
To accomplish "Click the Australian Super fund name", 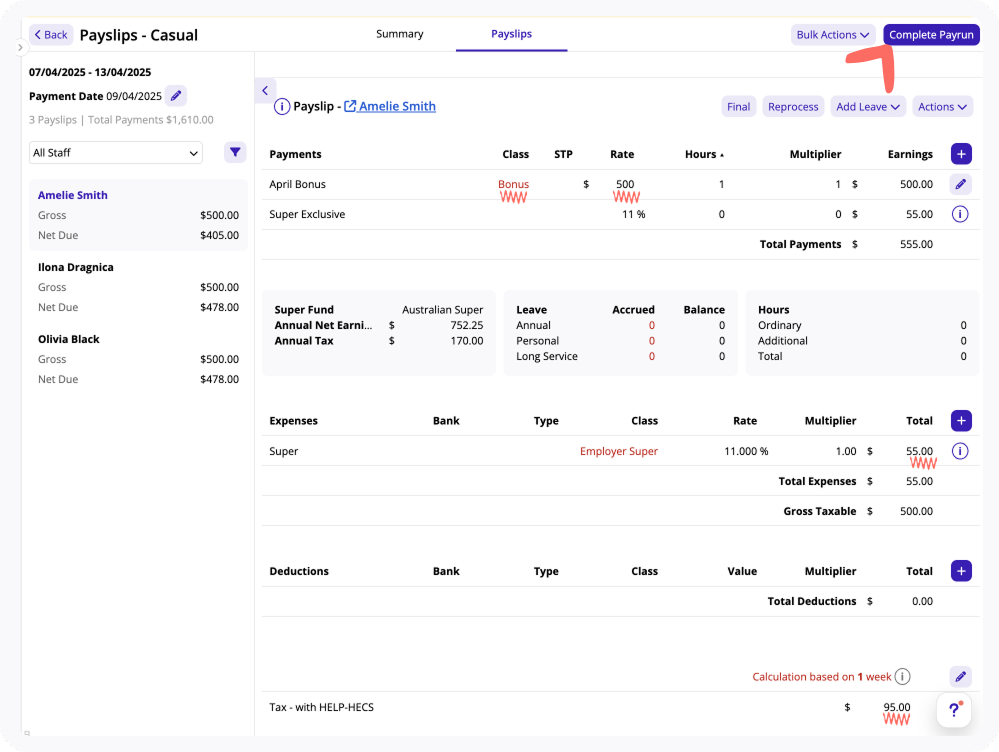I will [x=443, y=310].
